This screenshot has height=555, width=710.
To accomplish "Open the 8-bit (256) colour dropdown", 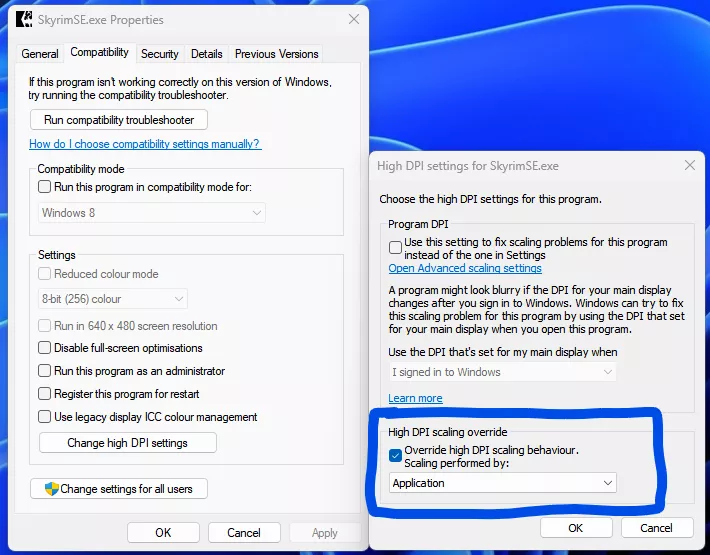I will pyautogui.click(x=113, y=299).
